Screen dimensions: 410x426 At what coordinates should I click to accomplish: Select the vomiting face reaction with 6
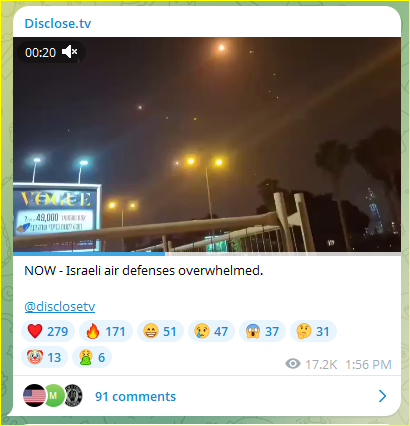coord(92,357)
